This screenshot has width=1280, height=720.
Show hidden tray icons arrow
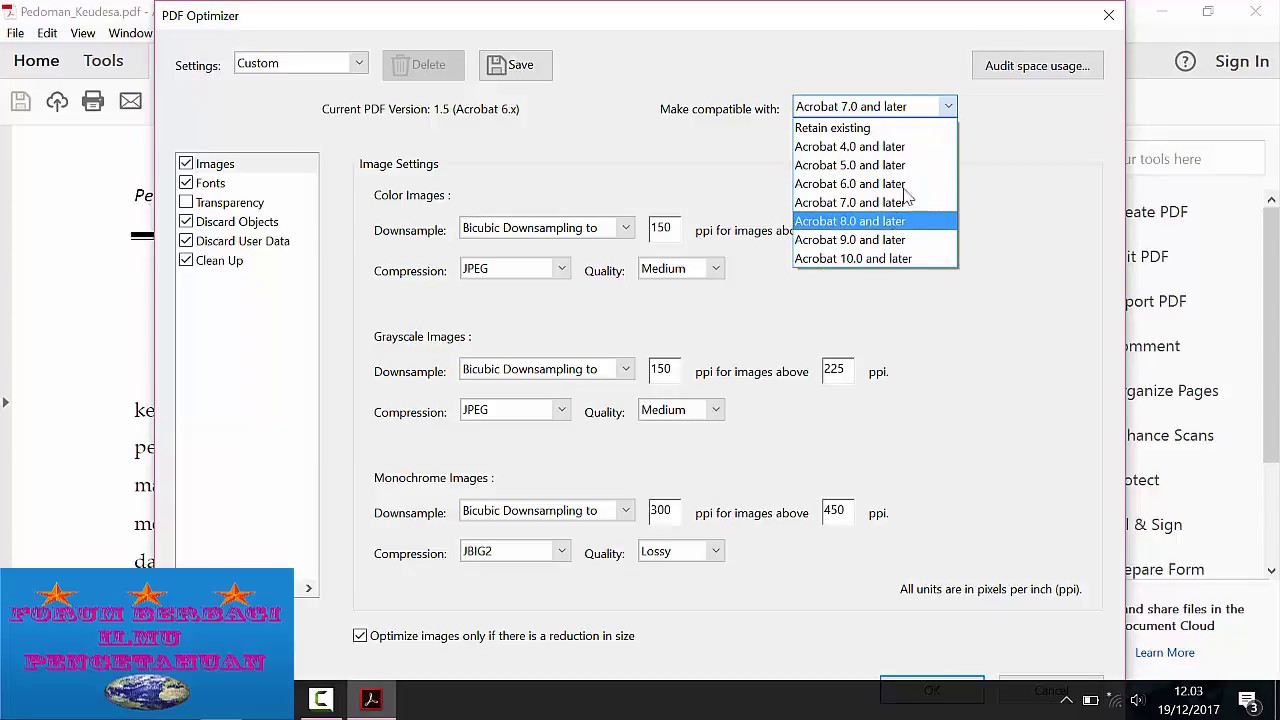[x=1066, y=700]
